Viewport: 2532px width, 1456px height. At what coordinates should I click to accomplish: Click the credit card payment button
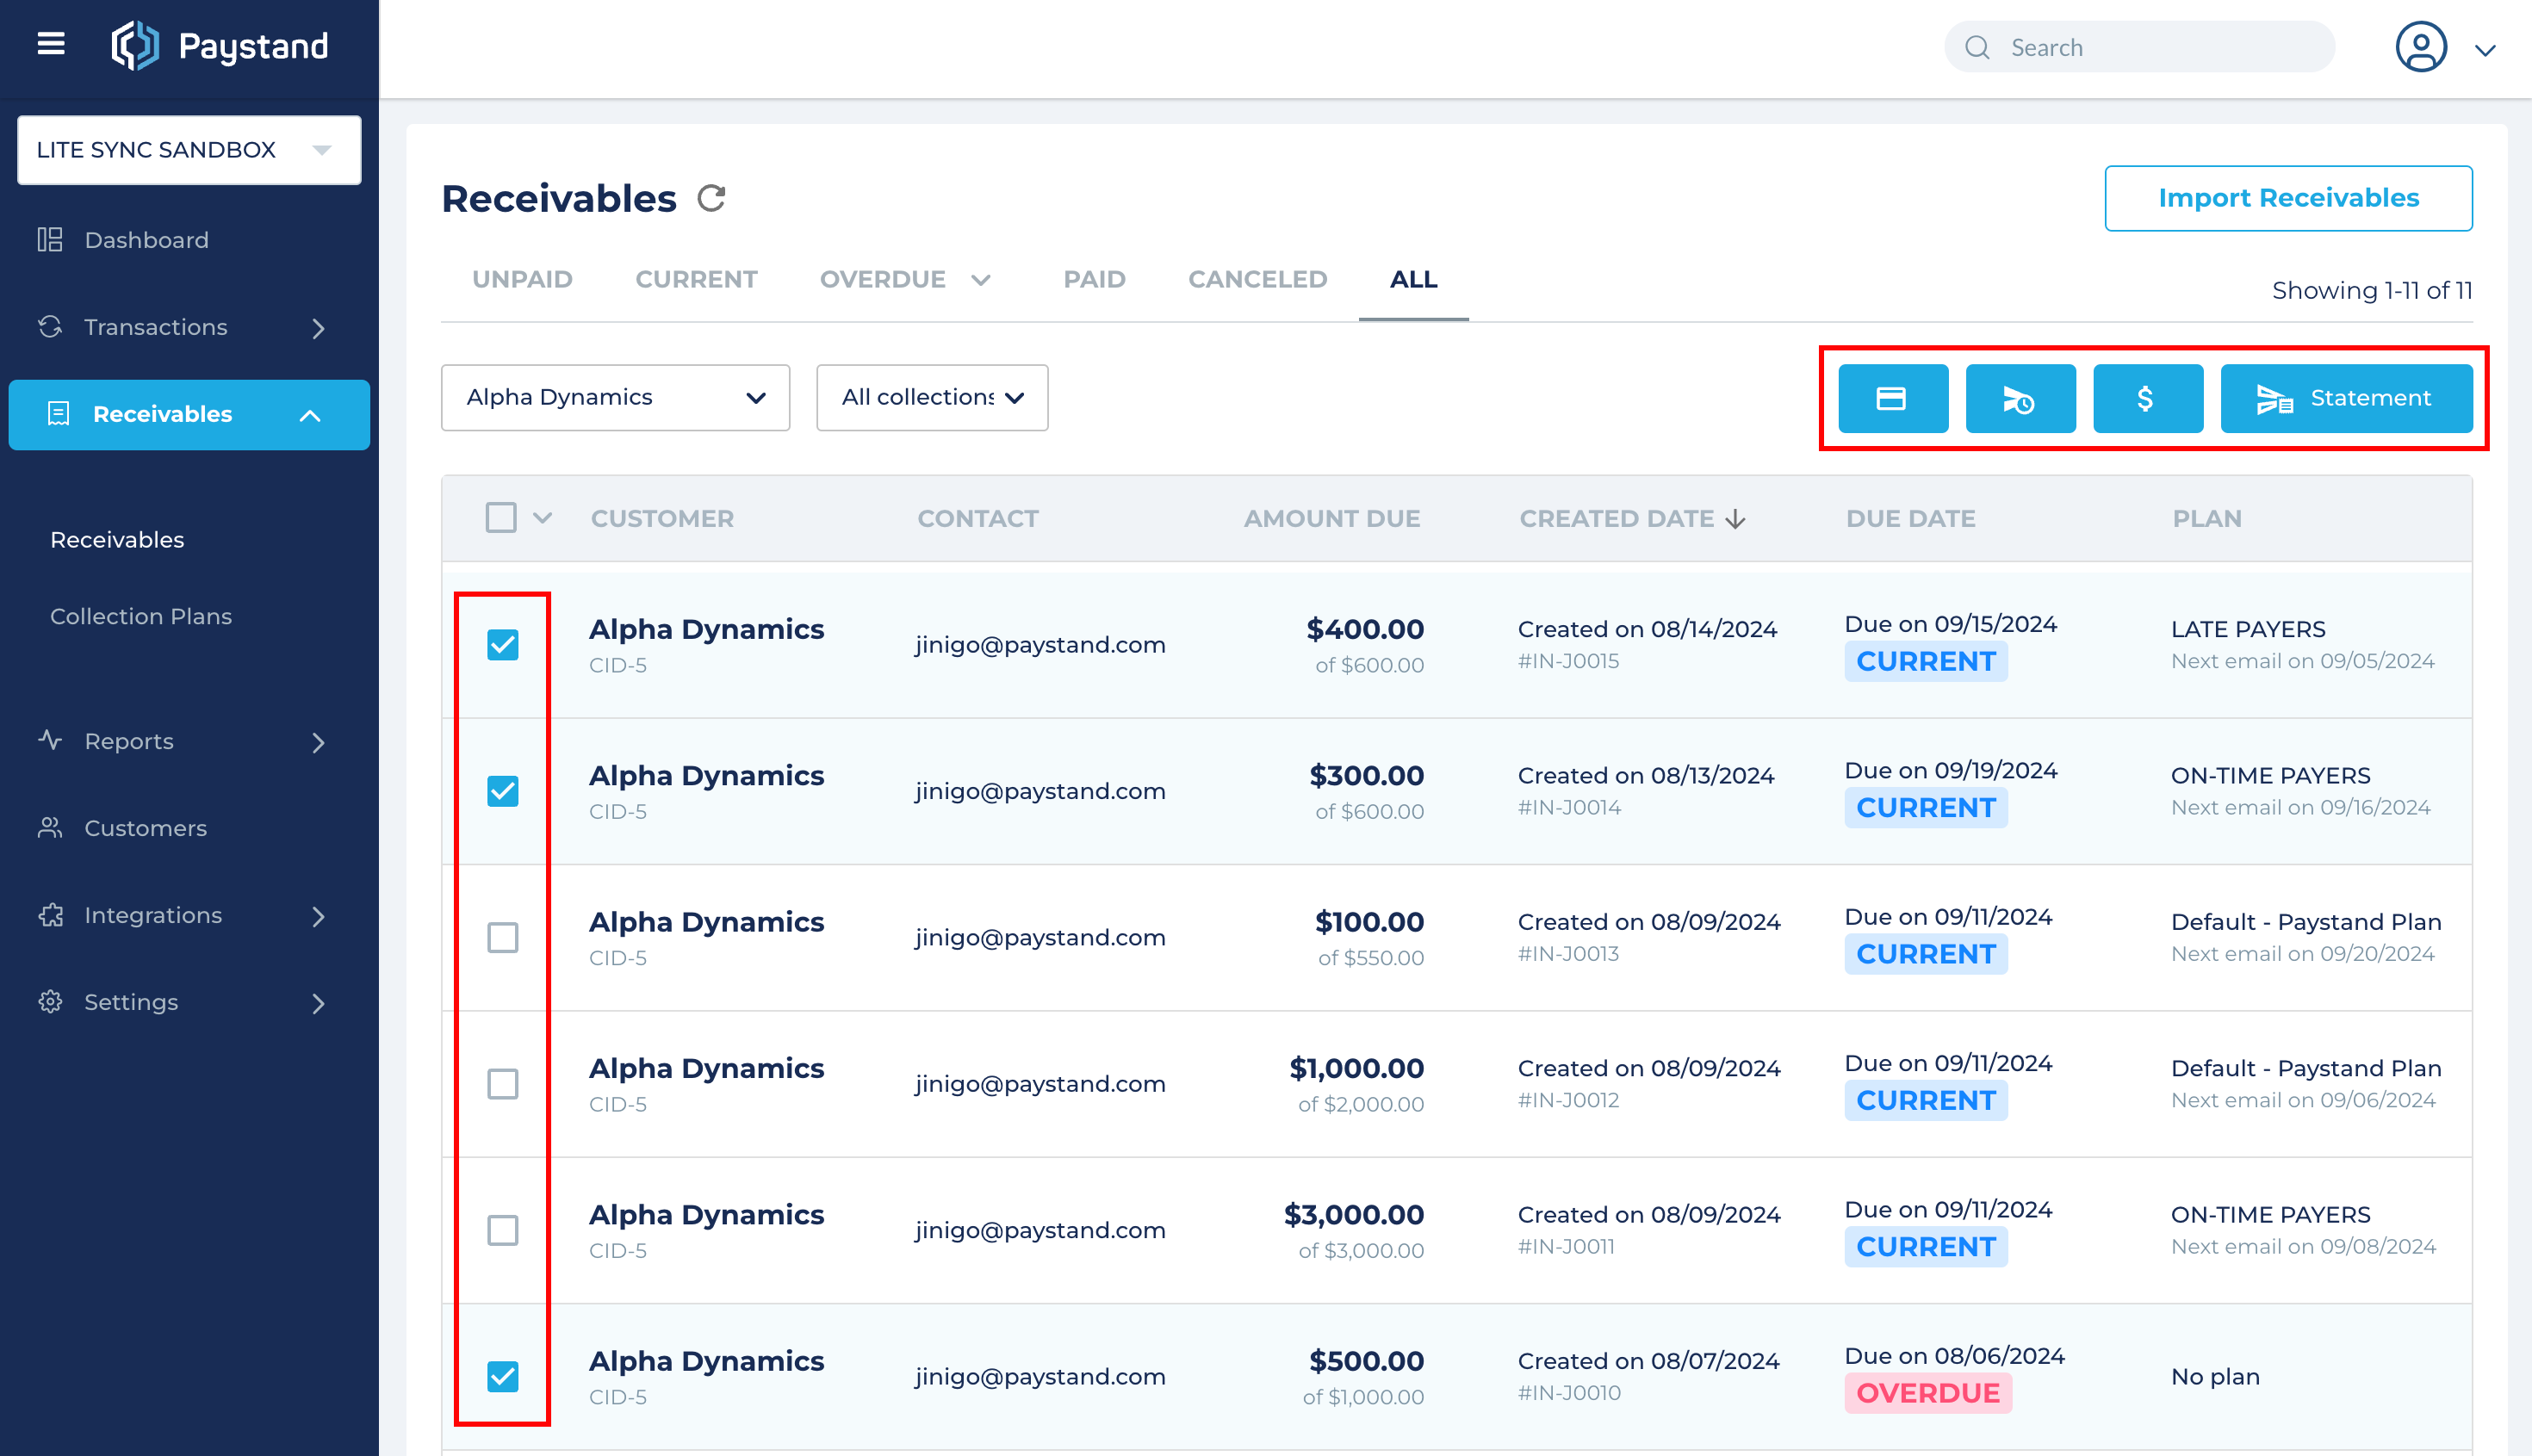pyautogui.click(x=1892, y=398)
